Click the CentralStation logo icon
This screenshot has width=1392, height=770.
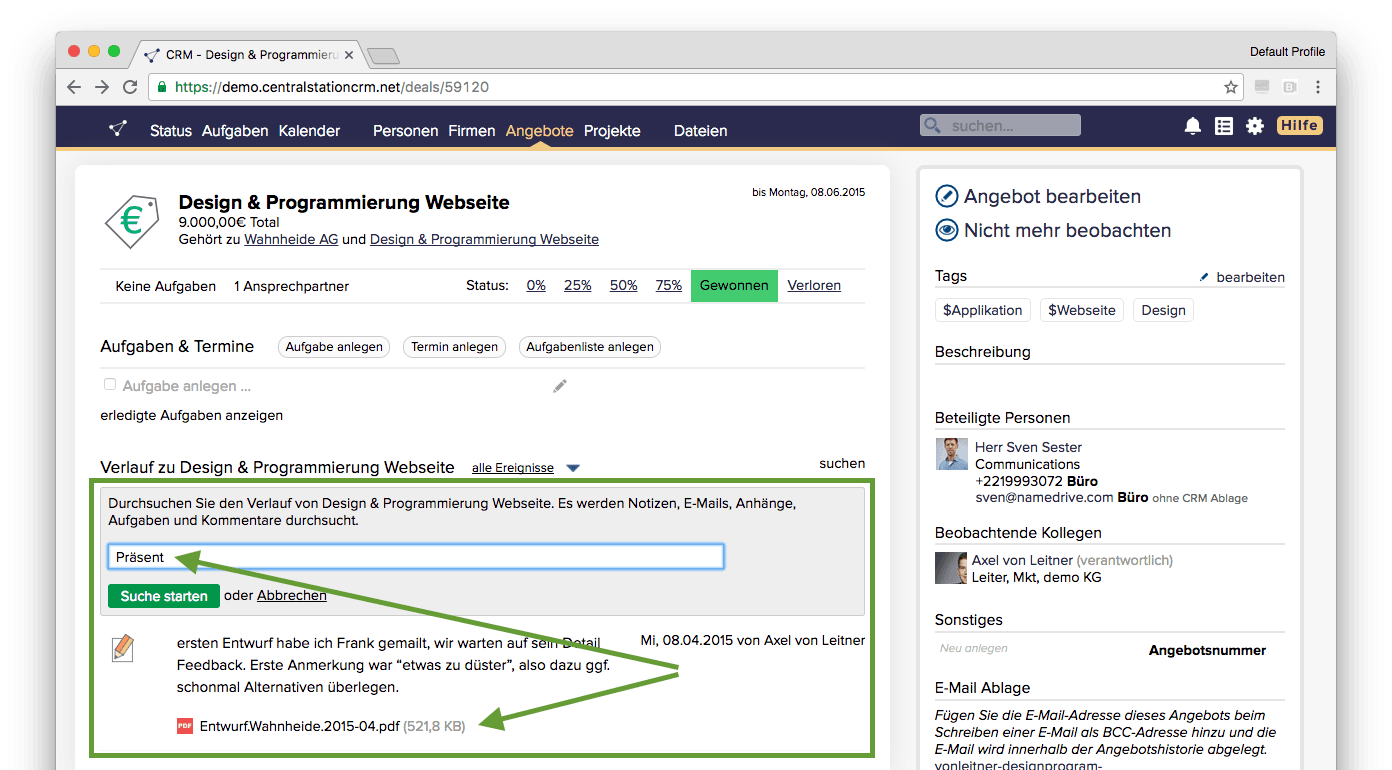click(118, 129)
